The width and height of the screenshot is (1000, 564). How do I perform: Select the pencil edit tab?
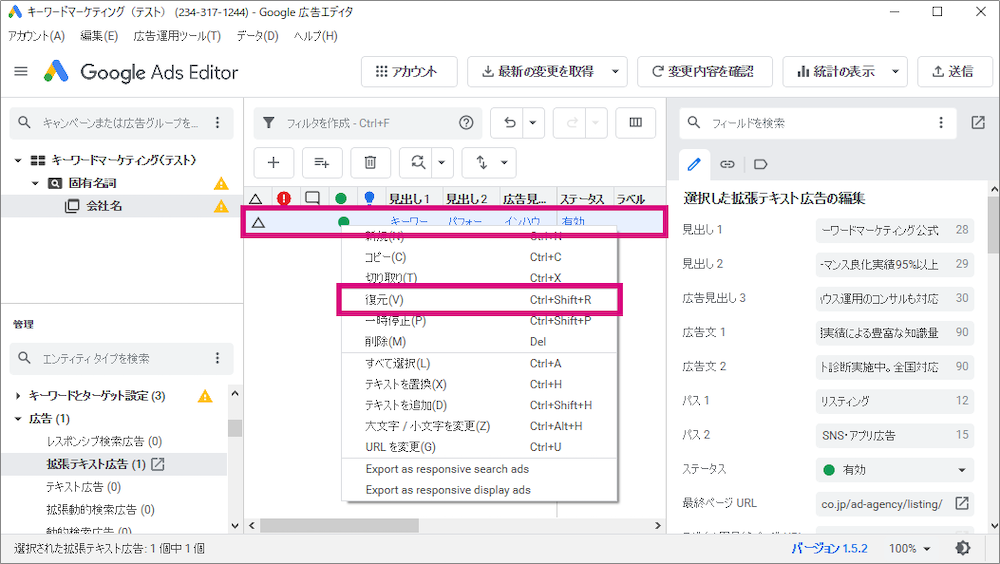694,164
